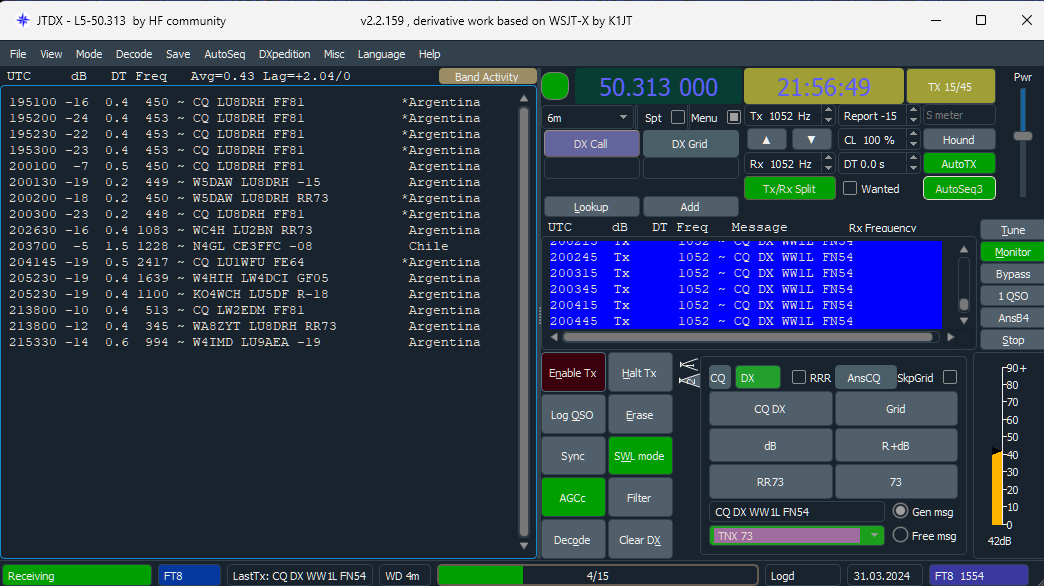The height and width of the screenshot is (586, 1044).
Task: Click Rx Frequency scrollbar up arrow
Action: pyautogui.click(x=963, y=249)
